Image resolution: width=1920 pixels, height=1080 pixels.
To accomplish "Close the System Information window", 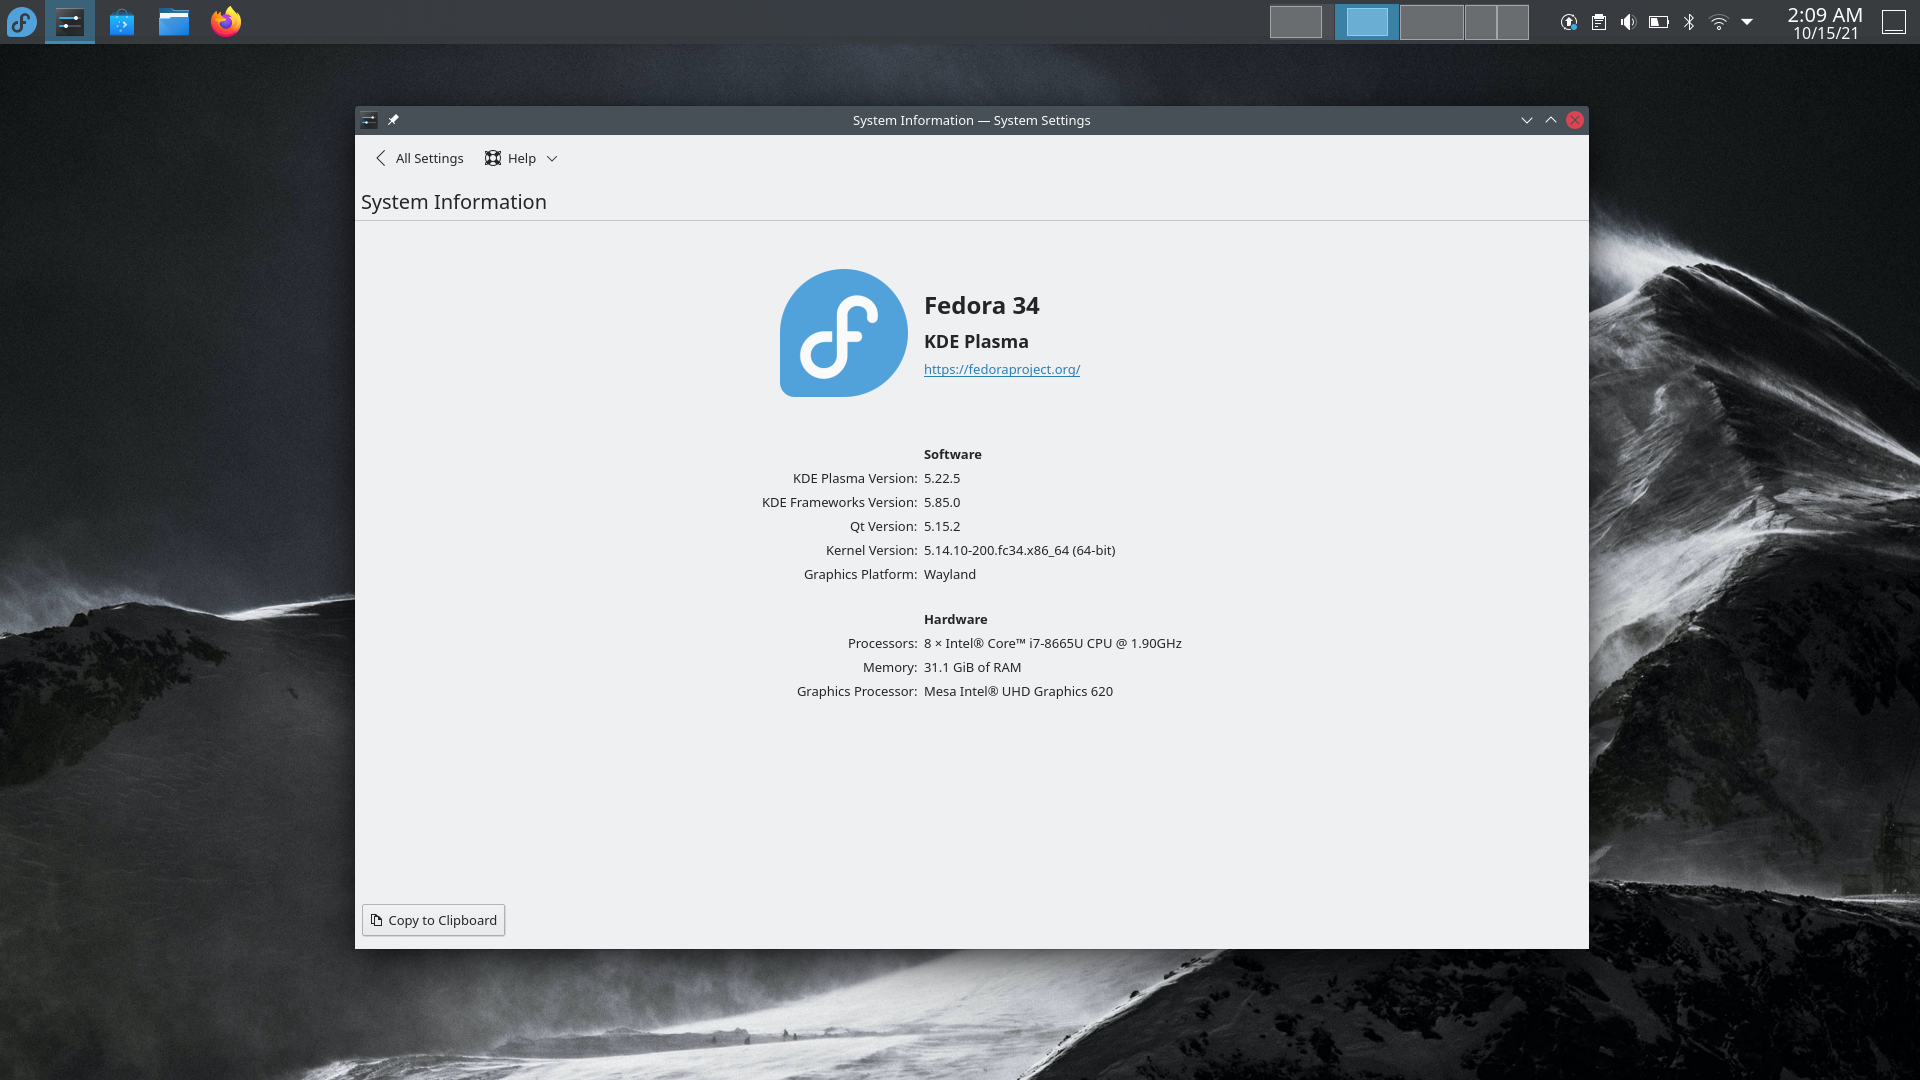I will [x=1575, y=120].
